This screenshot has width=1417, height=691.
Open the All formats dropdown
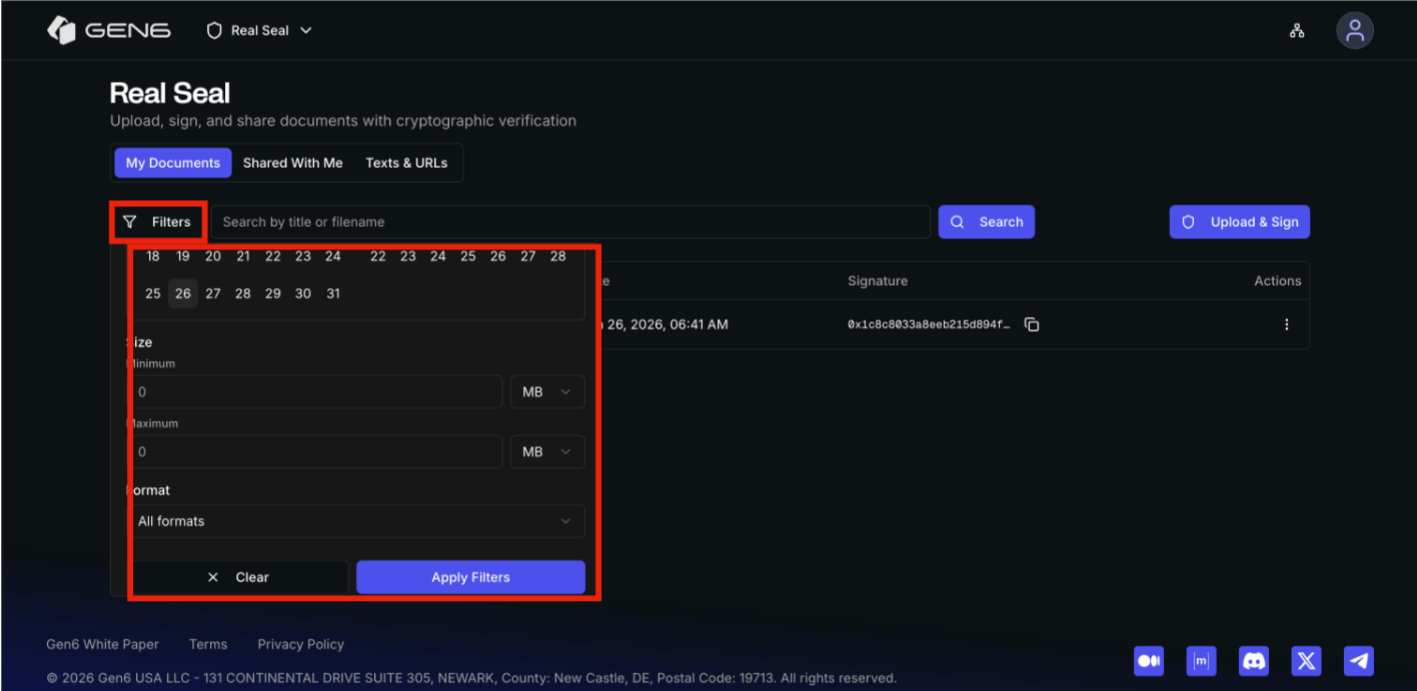356,521
